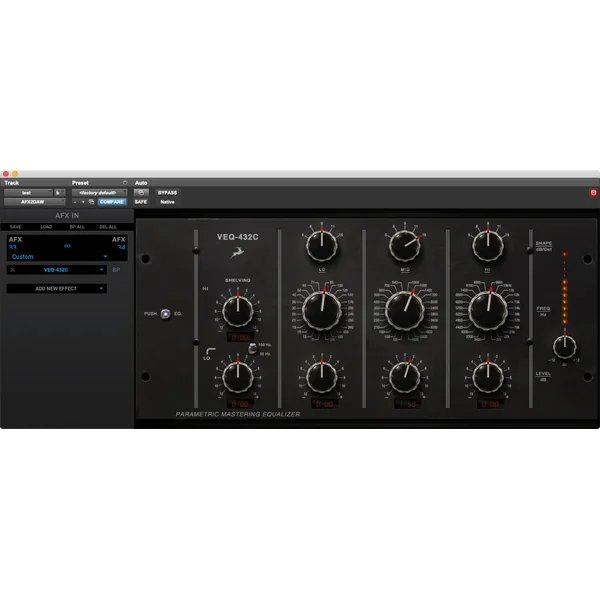600x600 pixels.
Task: Select previous preset with the minus button
Action: [x=75, y=202]
